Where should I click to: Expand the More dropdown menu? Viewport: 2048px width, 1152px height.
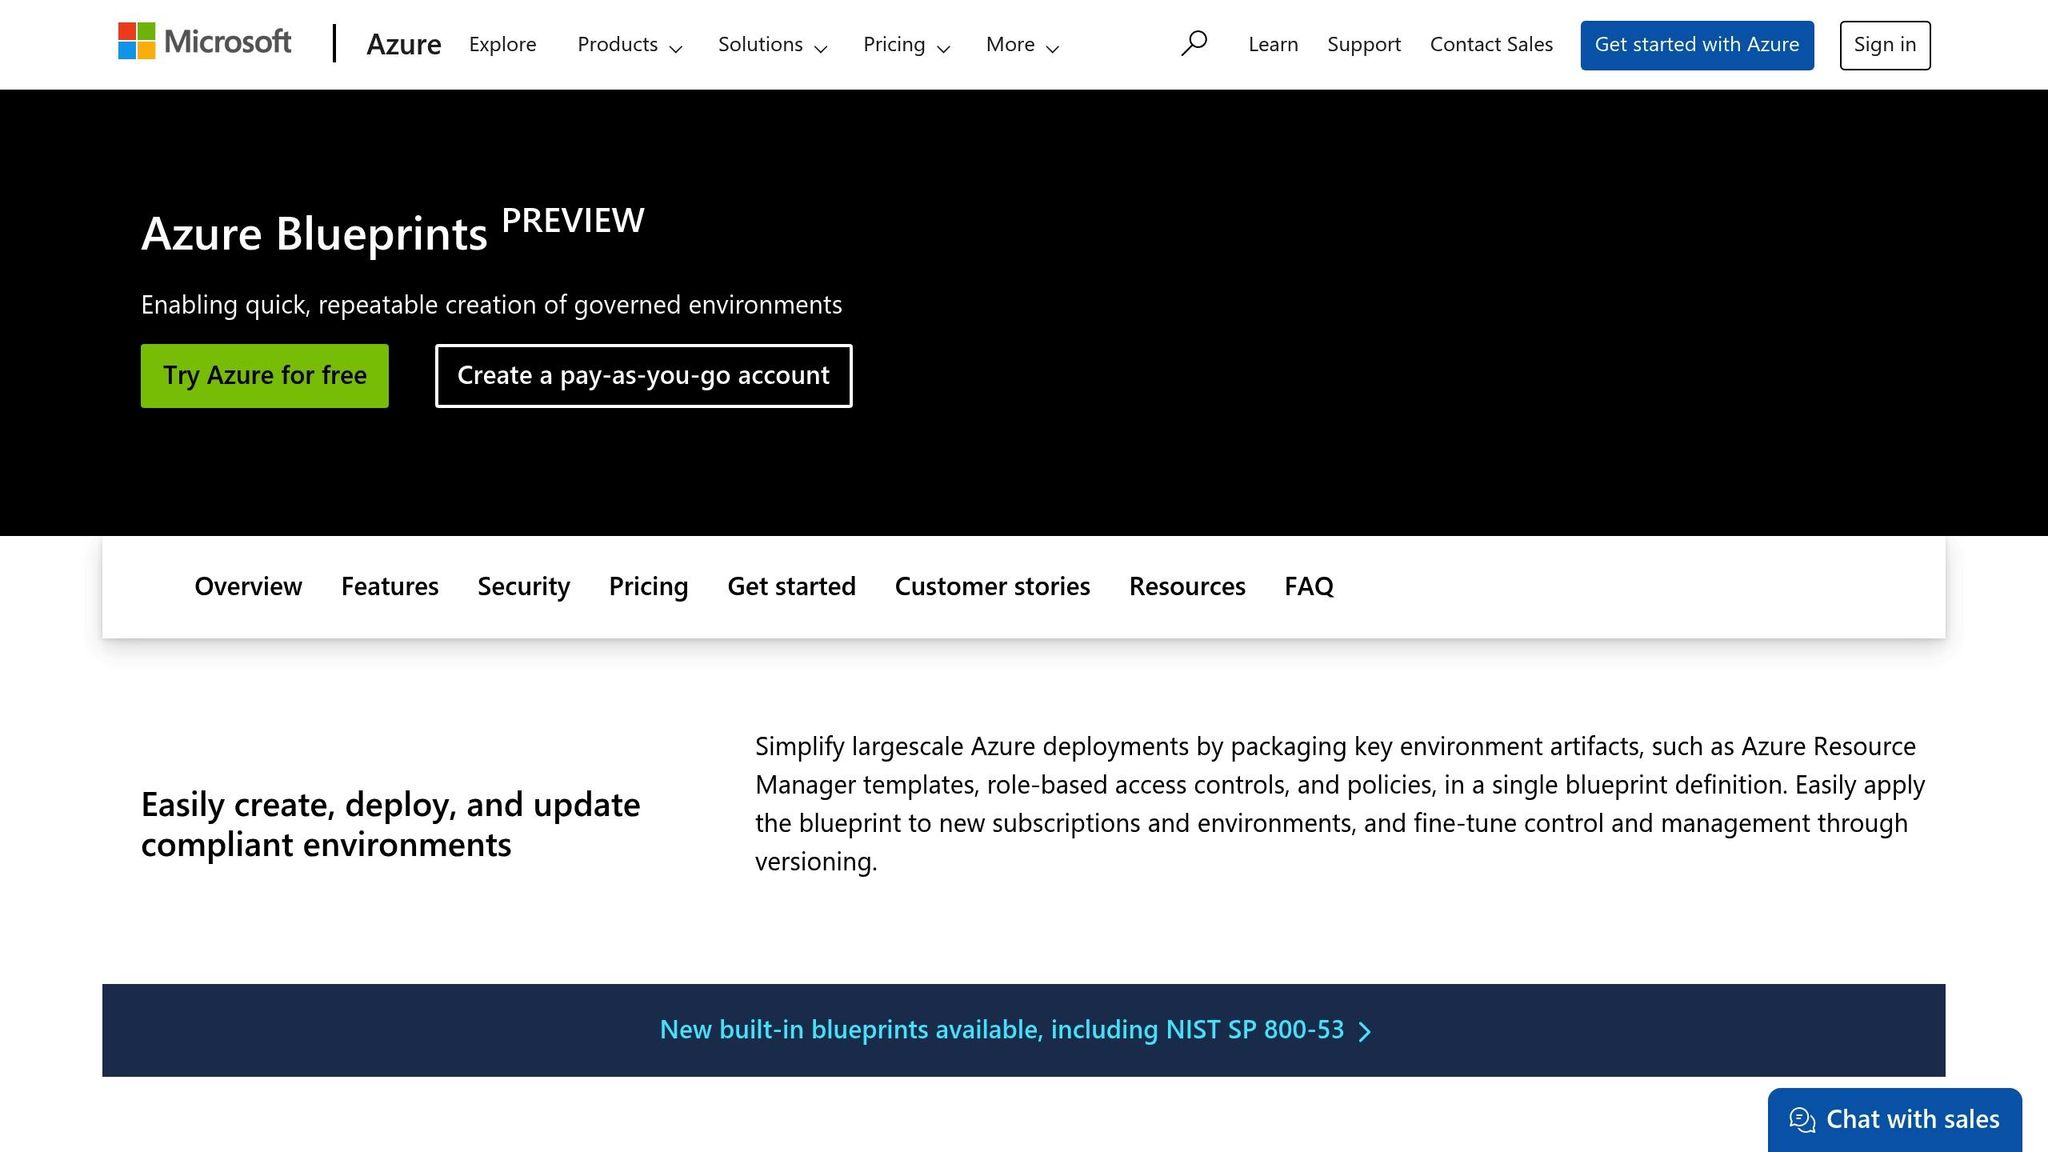click(x=1022, y=45)
